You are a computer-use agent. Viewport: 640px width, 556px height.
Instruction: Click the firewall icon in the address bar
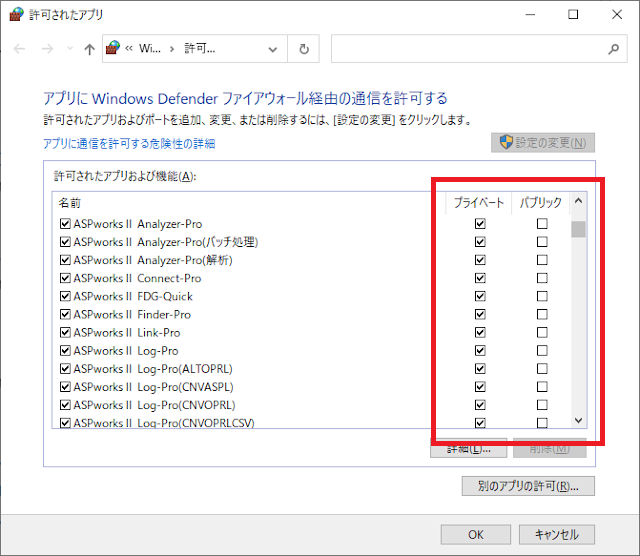113,48
